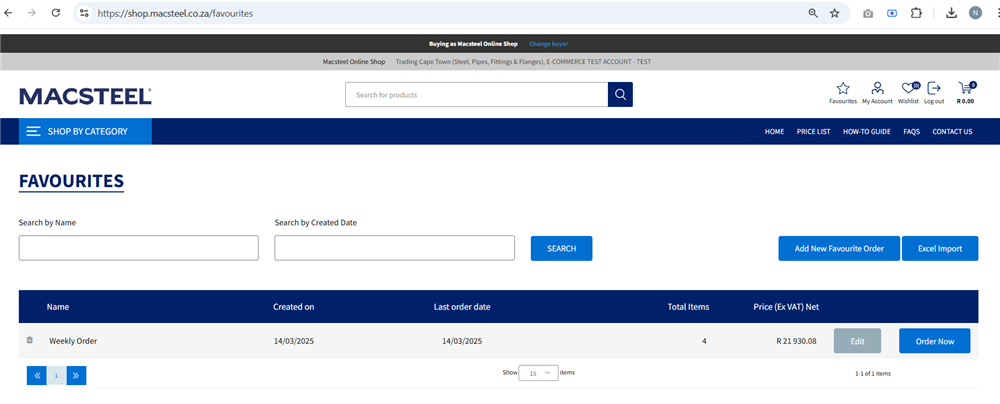The height and width of the screenshot is (404, 1000).
Task: Delete Weekly Order using trash icon
Action: point(30,340)
